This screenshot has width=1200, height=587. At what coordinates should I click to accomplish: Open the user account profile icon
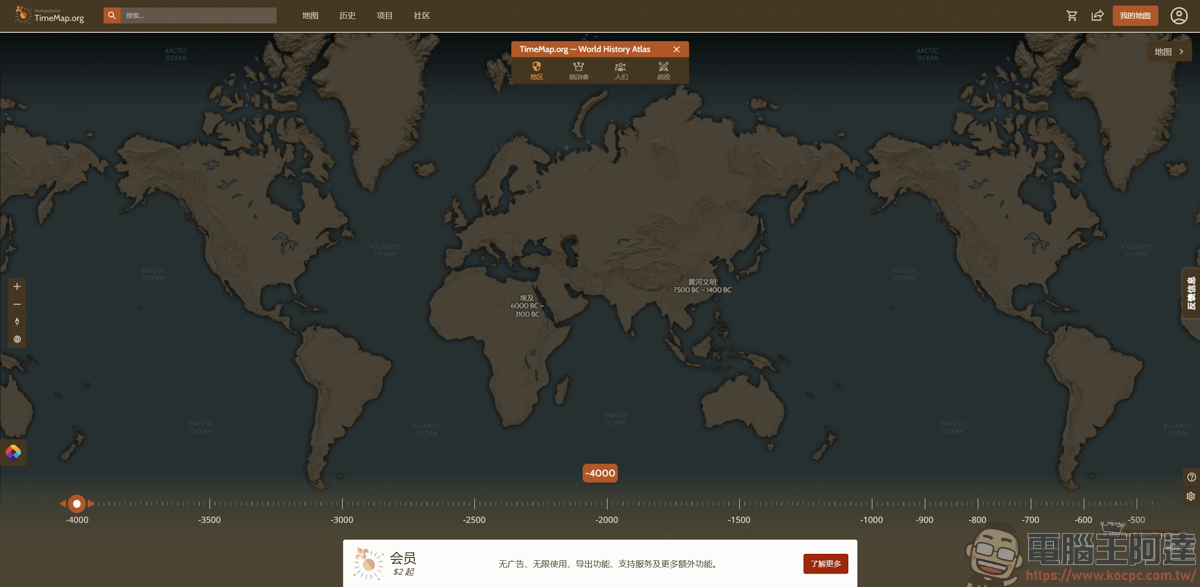pos(1179,16)
